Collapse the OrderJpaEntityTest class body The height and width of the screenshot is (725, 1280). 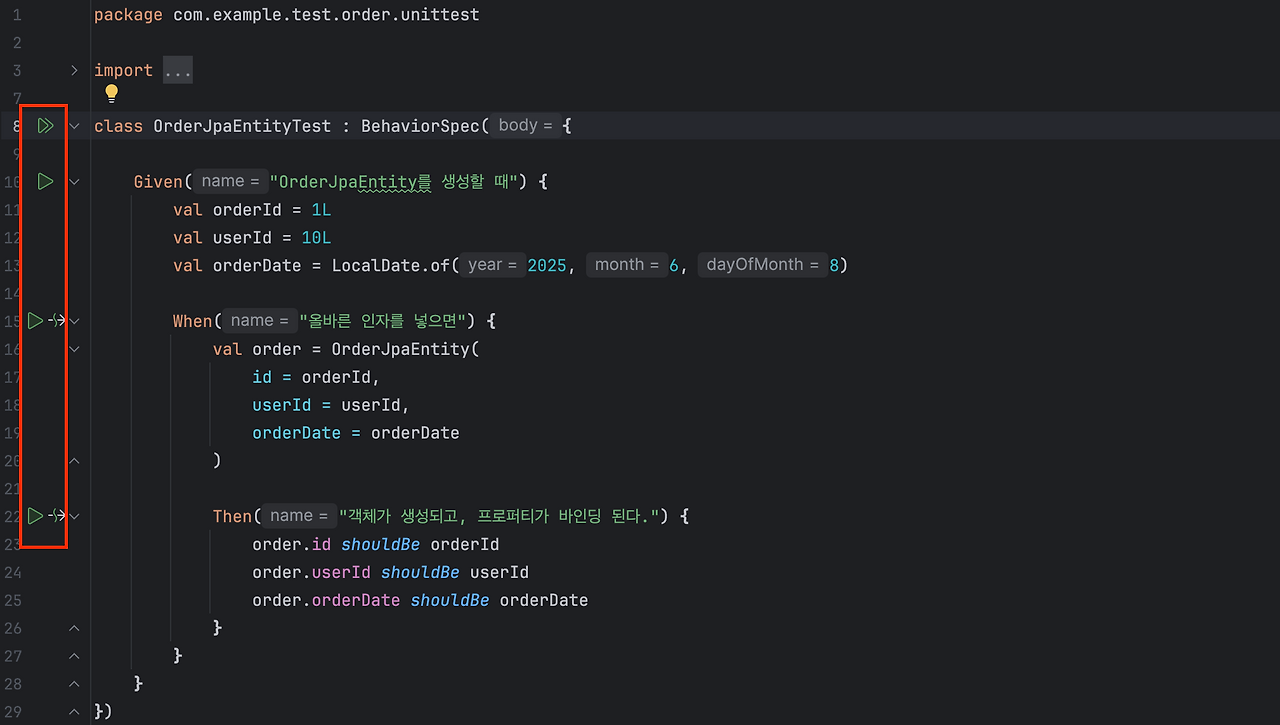click(74, 126)
